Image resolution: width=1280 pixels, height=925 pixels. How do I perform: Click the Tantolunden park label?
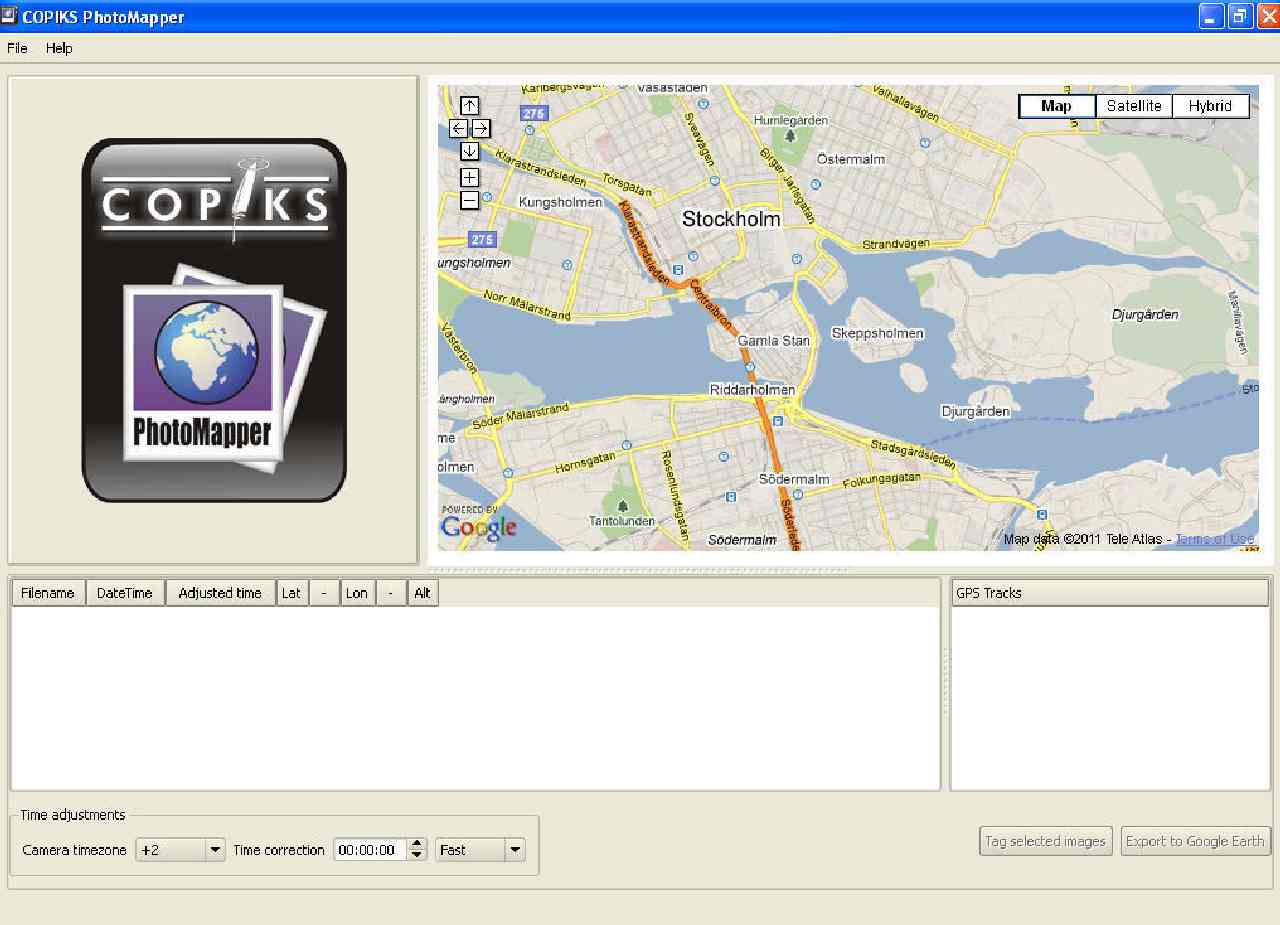pyautogui.click(x=622, y=521)
